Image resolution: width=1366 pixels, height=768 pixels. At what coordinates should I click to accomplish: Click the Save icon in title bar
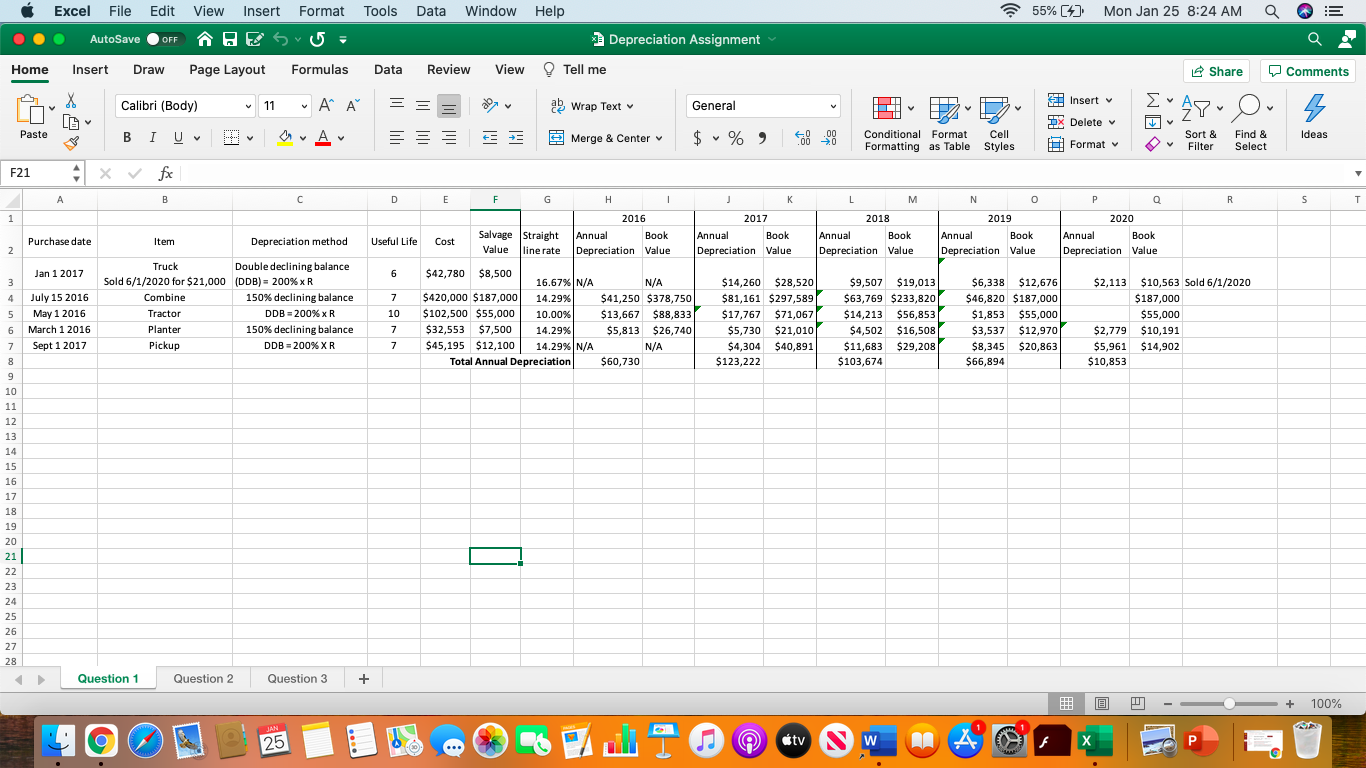click(x=229, y=39)
